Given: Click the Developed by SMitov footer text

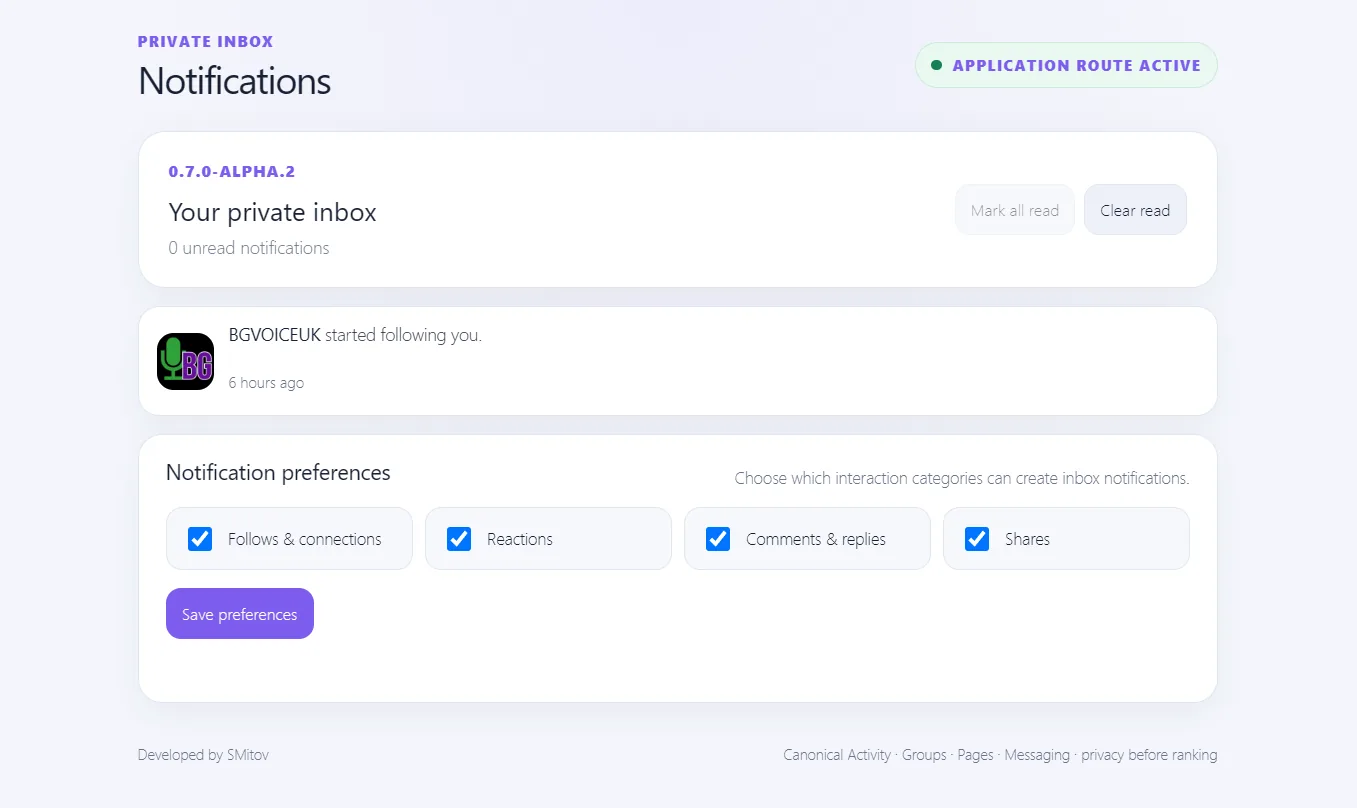Looking at the screenshot, I should click(203, 755).
